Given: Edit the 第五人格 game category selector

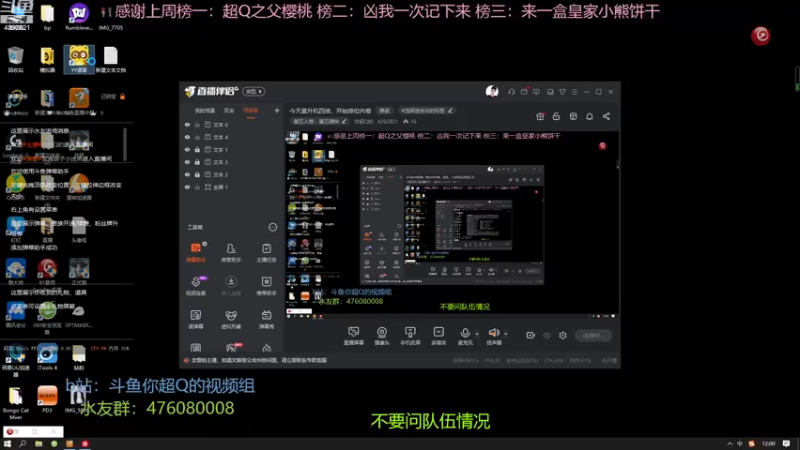Looking at the screenshot, I should pos(319,121).
